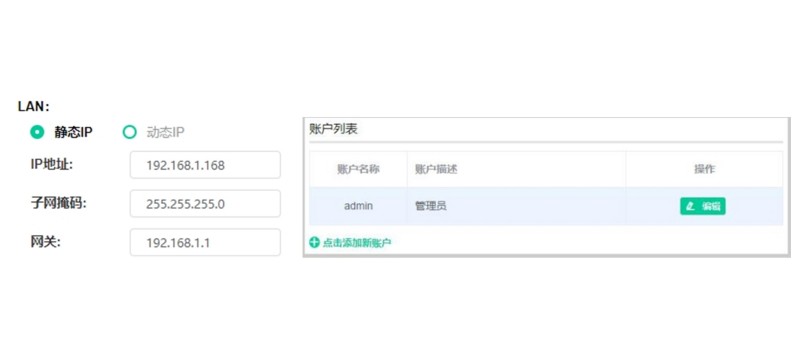
Task: Select the 动态IP radio button
Action: tap(130, 133)
